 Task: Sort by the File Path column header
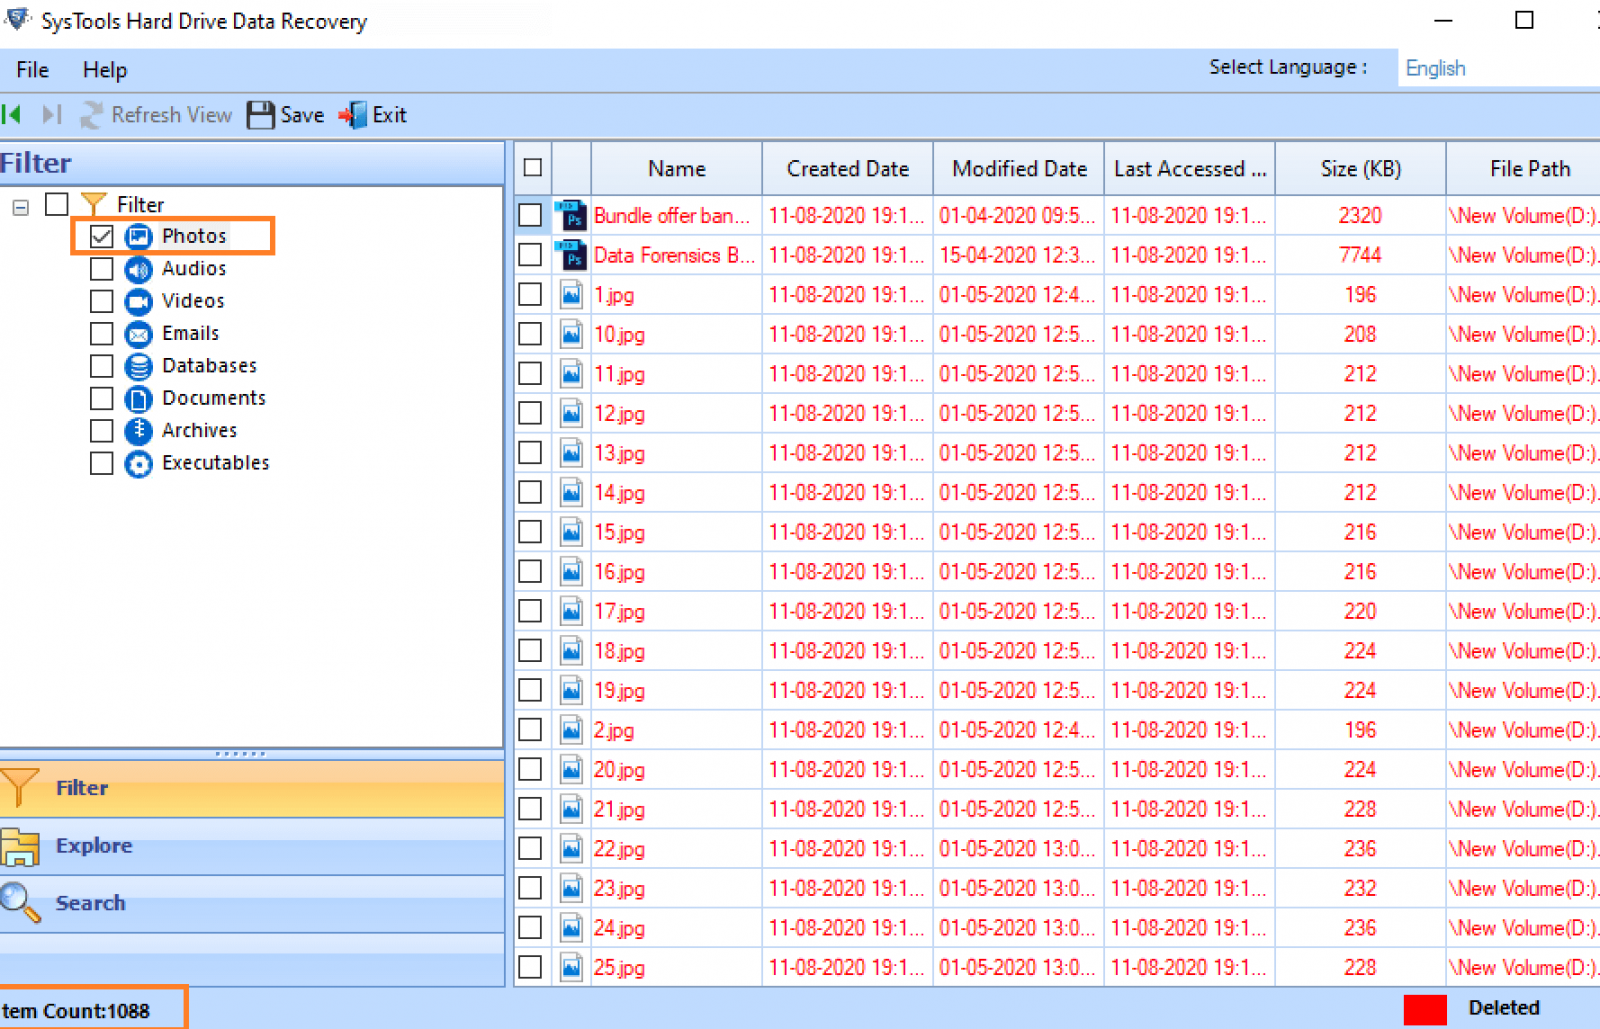[1524, 169]
